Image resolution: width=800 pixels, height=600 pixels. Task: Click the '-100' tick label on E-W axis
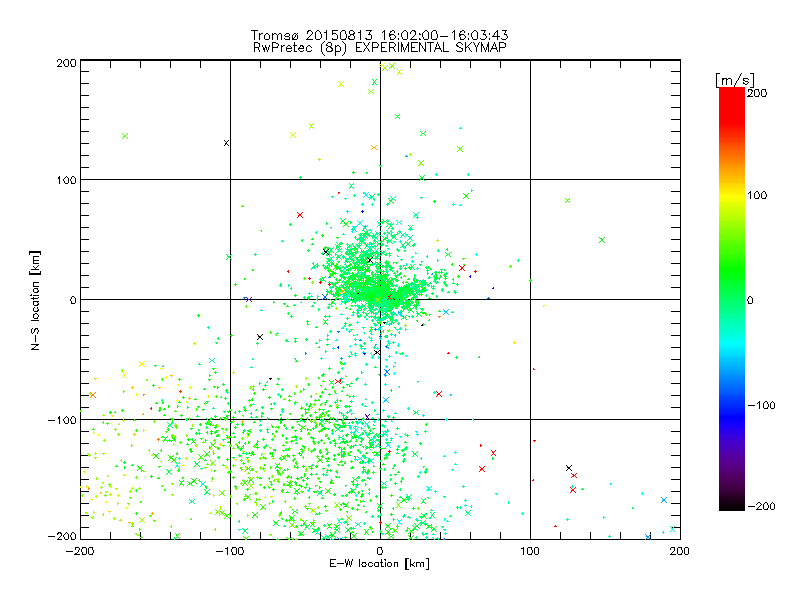point(231,551)
